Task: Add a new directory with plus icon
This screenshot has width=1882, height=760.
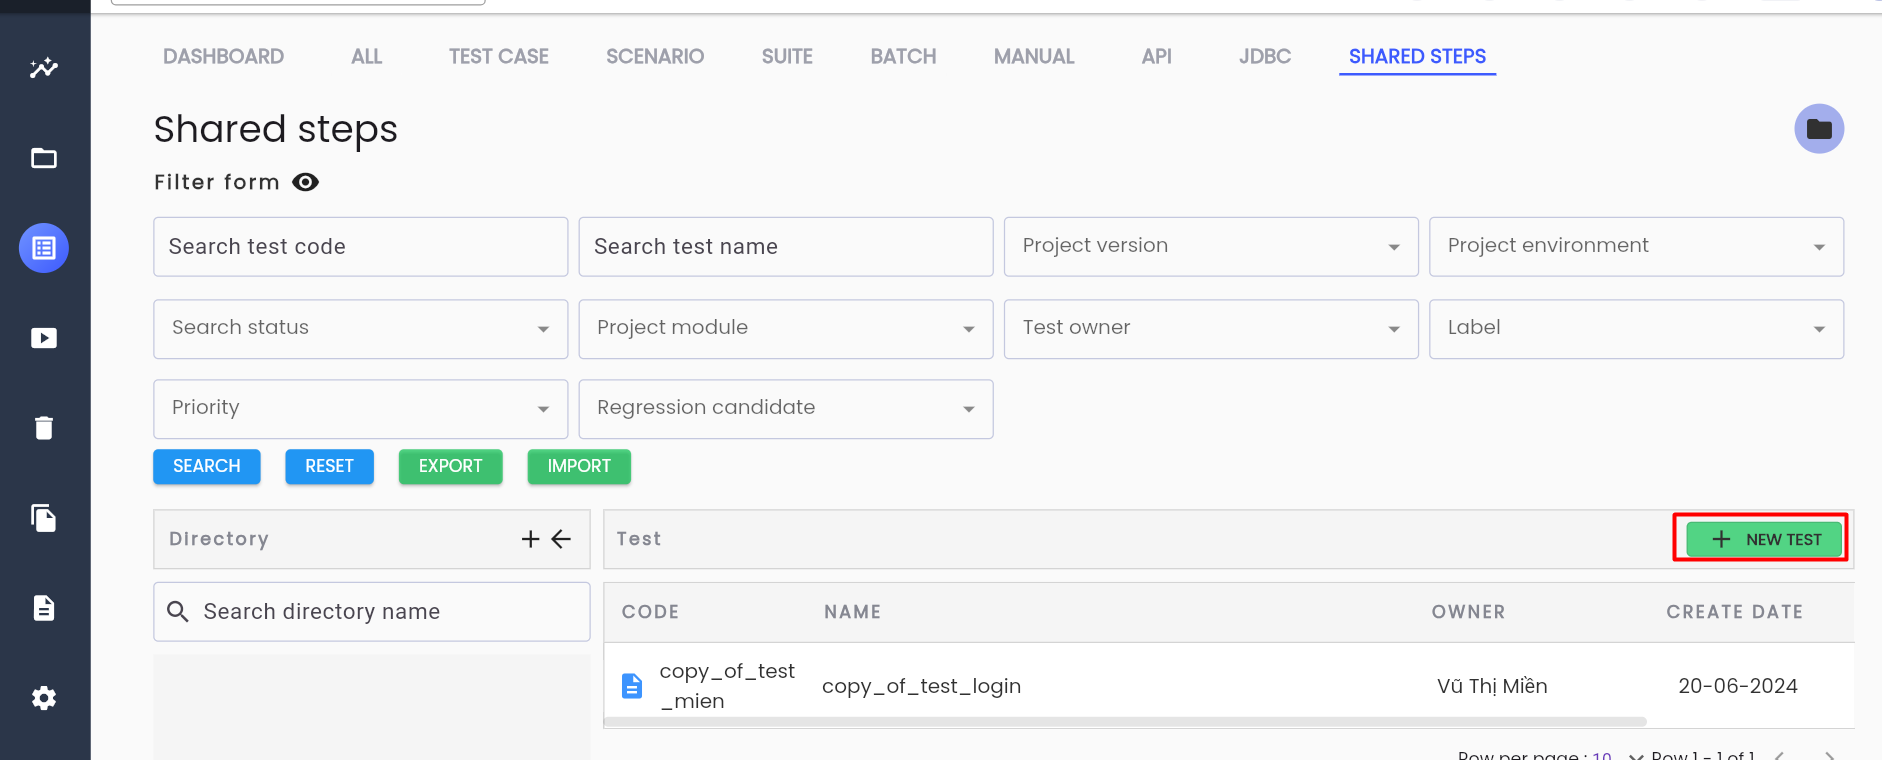Action: (531, 539)
